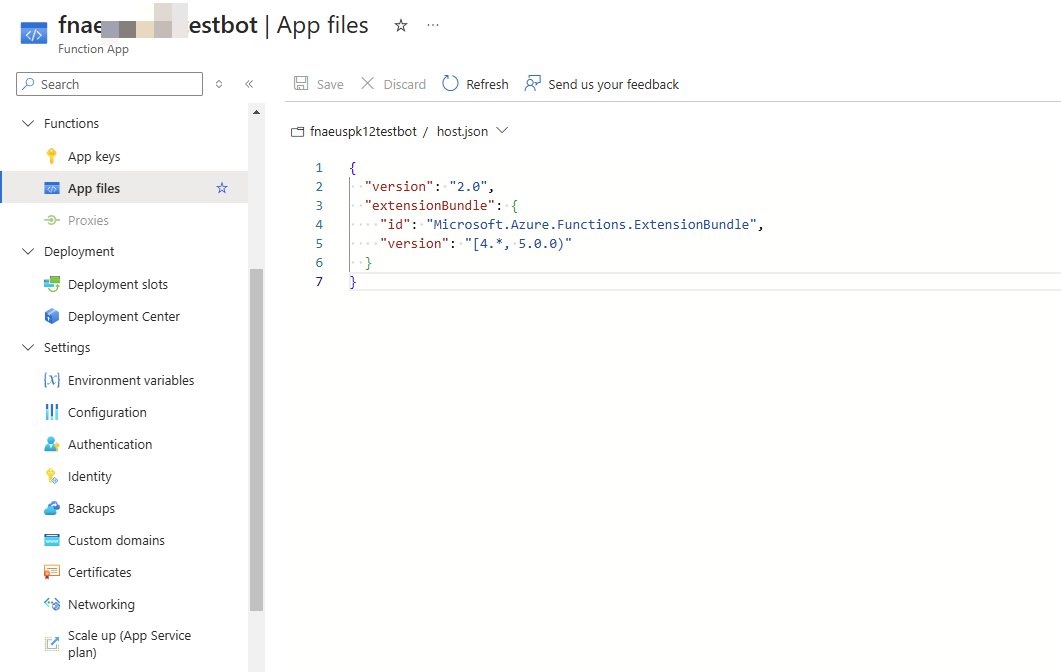Go to Environment variables
This screenshot has width=1061, height=672.
[x=131, y=380]
